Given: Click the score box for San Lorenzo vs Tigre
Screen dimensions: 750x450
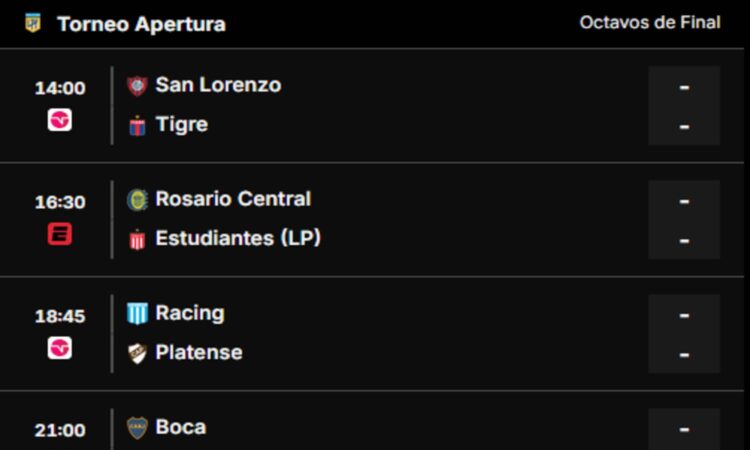Looking at the screenshot, I should point(684,106).
